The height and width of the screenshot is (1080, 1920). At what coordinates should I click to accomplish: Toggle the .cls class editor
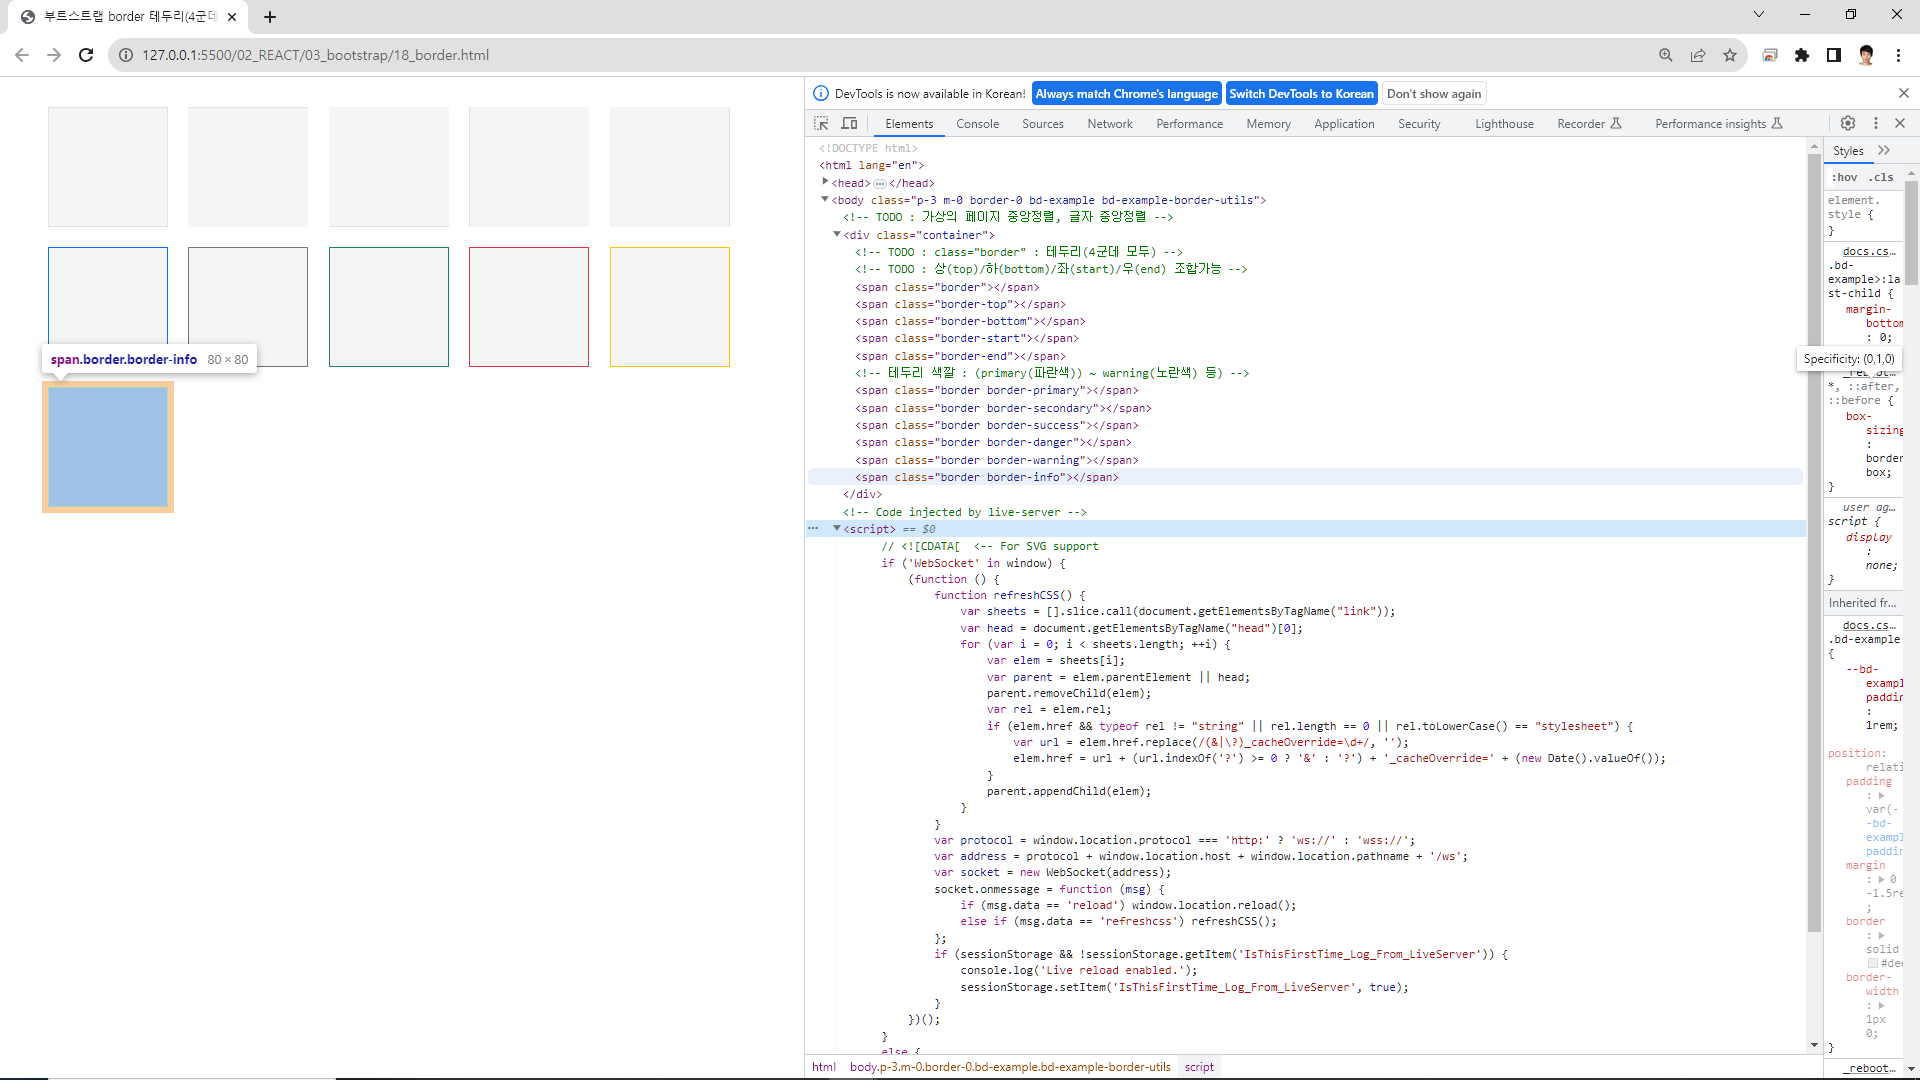click(1882, 177)
